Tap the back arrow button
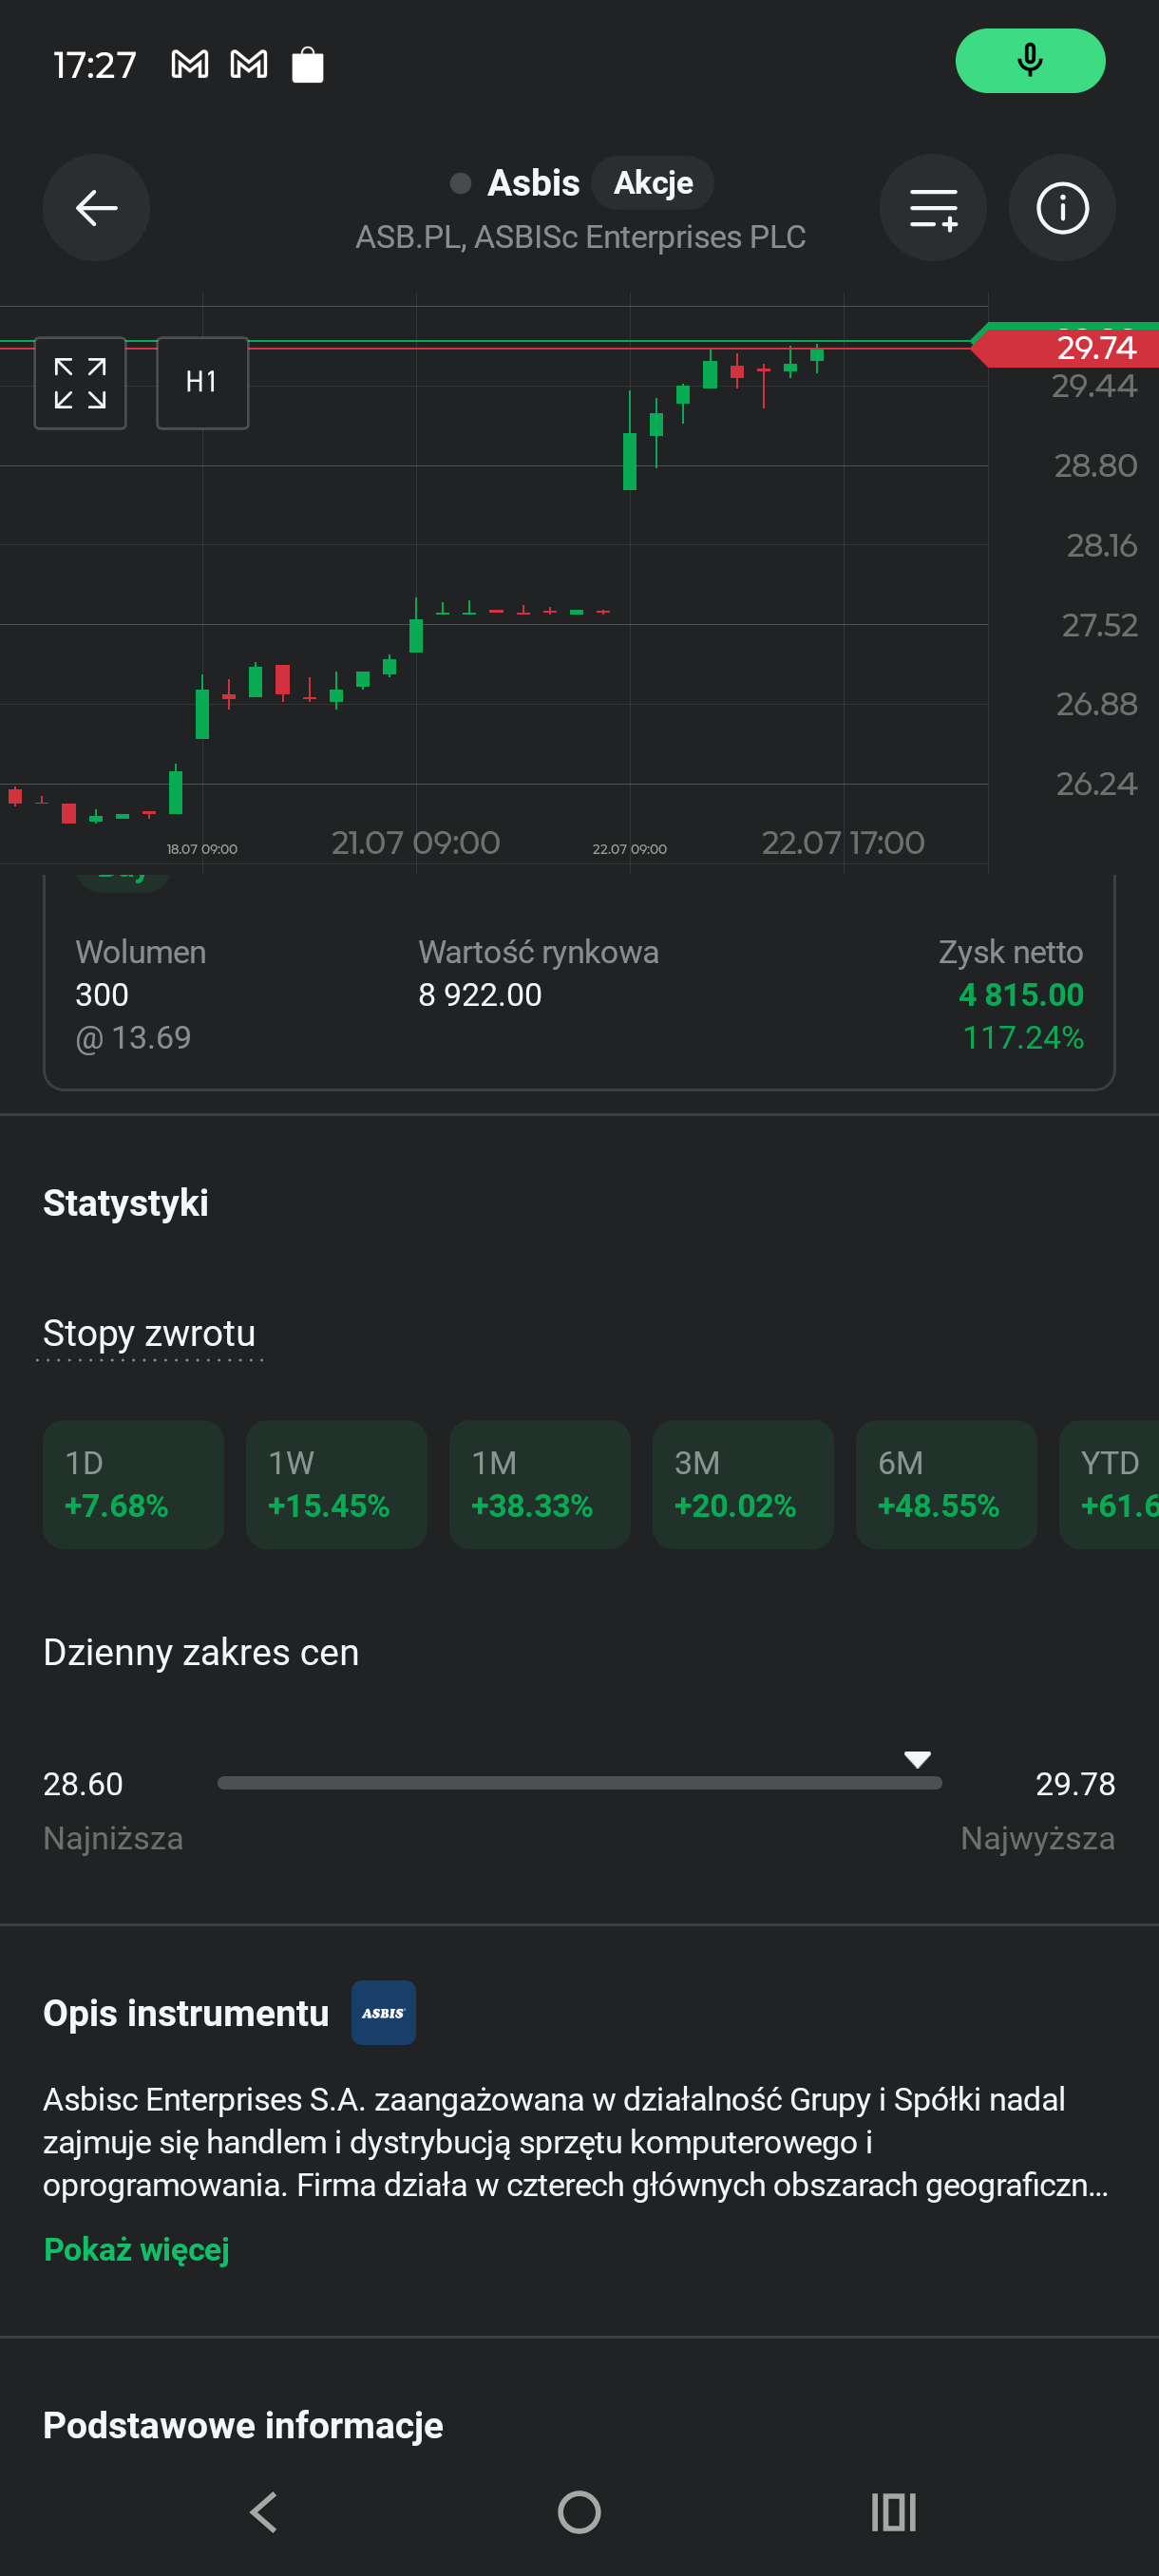 (x=96, y=208)
